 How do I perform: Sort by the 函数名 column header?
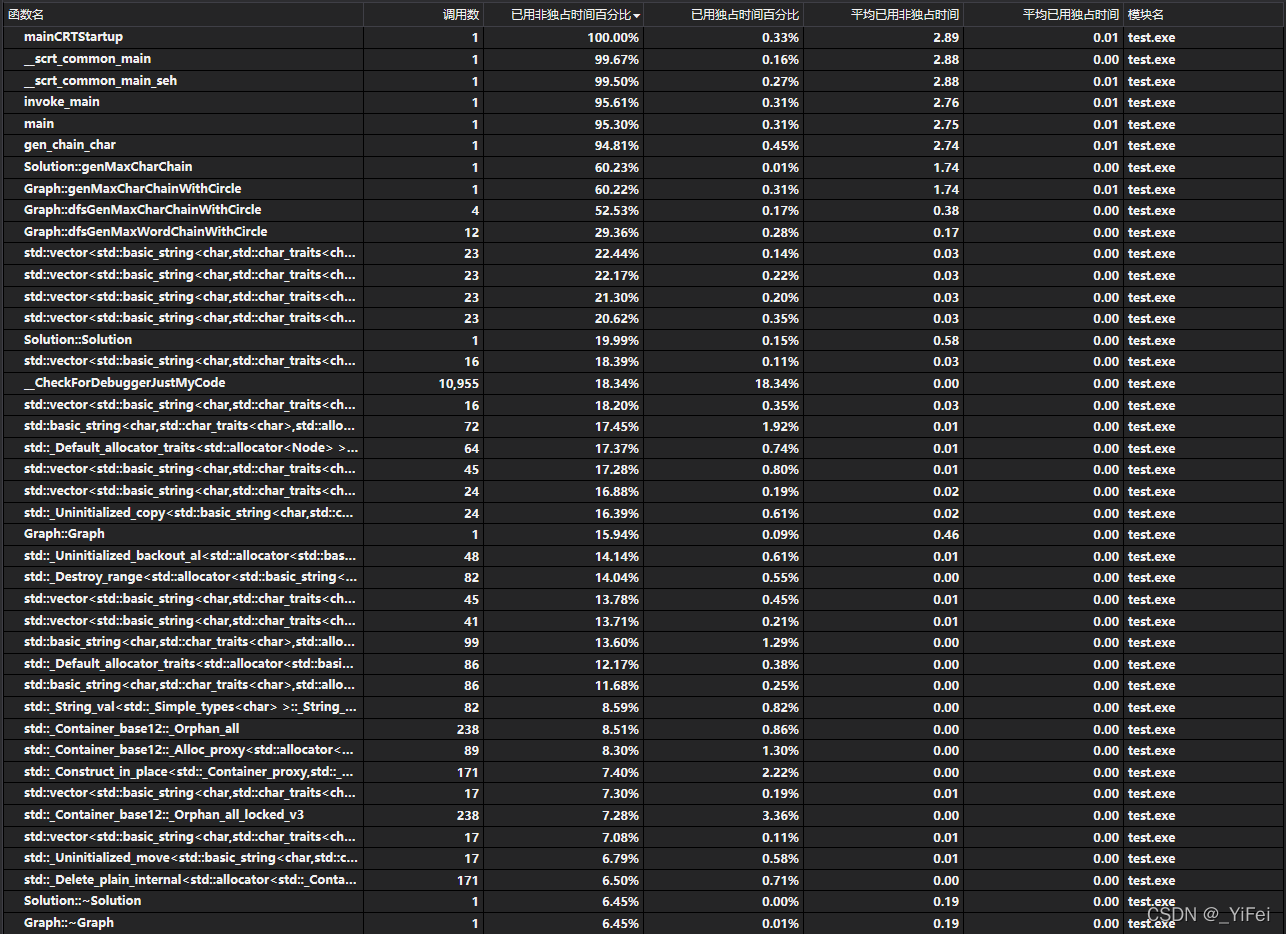point(181,15)
